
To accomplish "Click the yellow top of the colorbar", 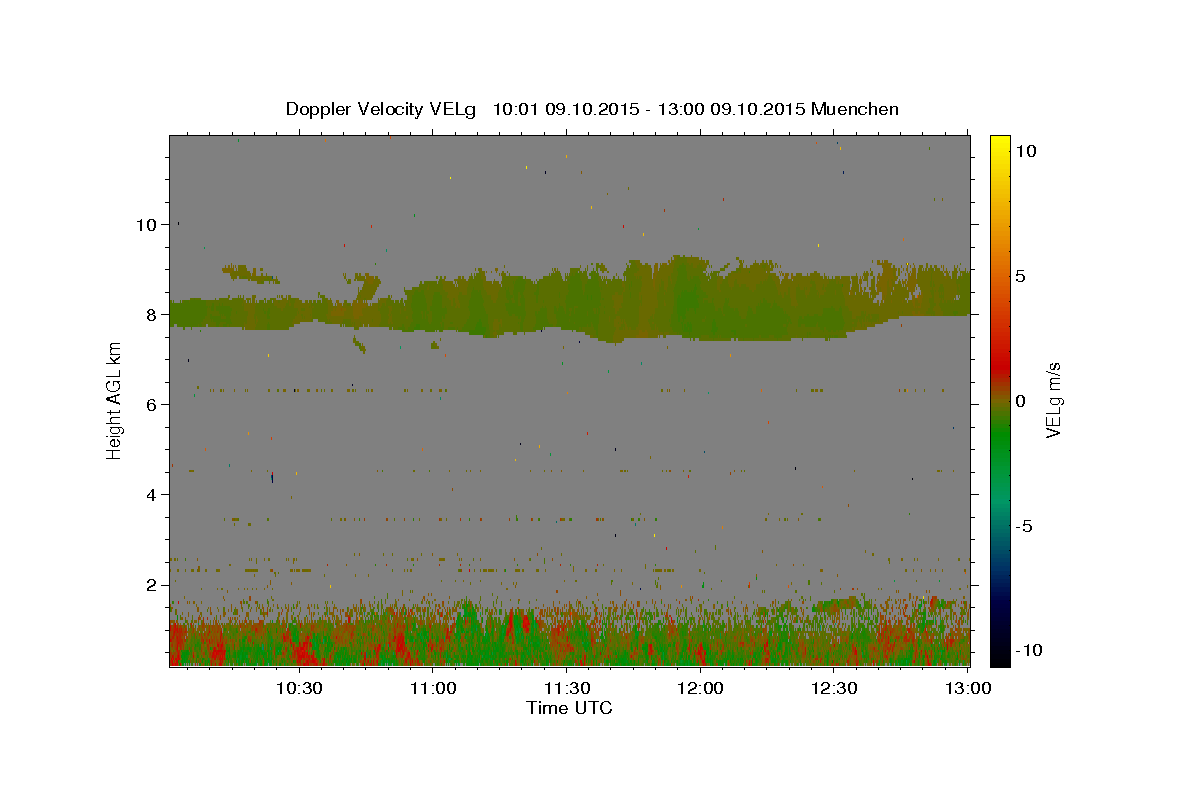I will tap(1000, 145).
